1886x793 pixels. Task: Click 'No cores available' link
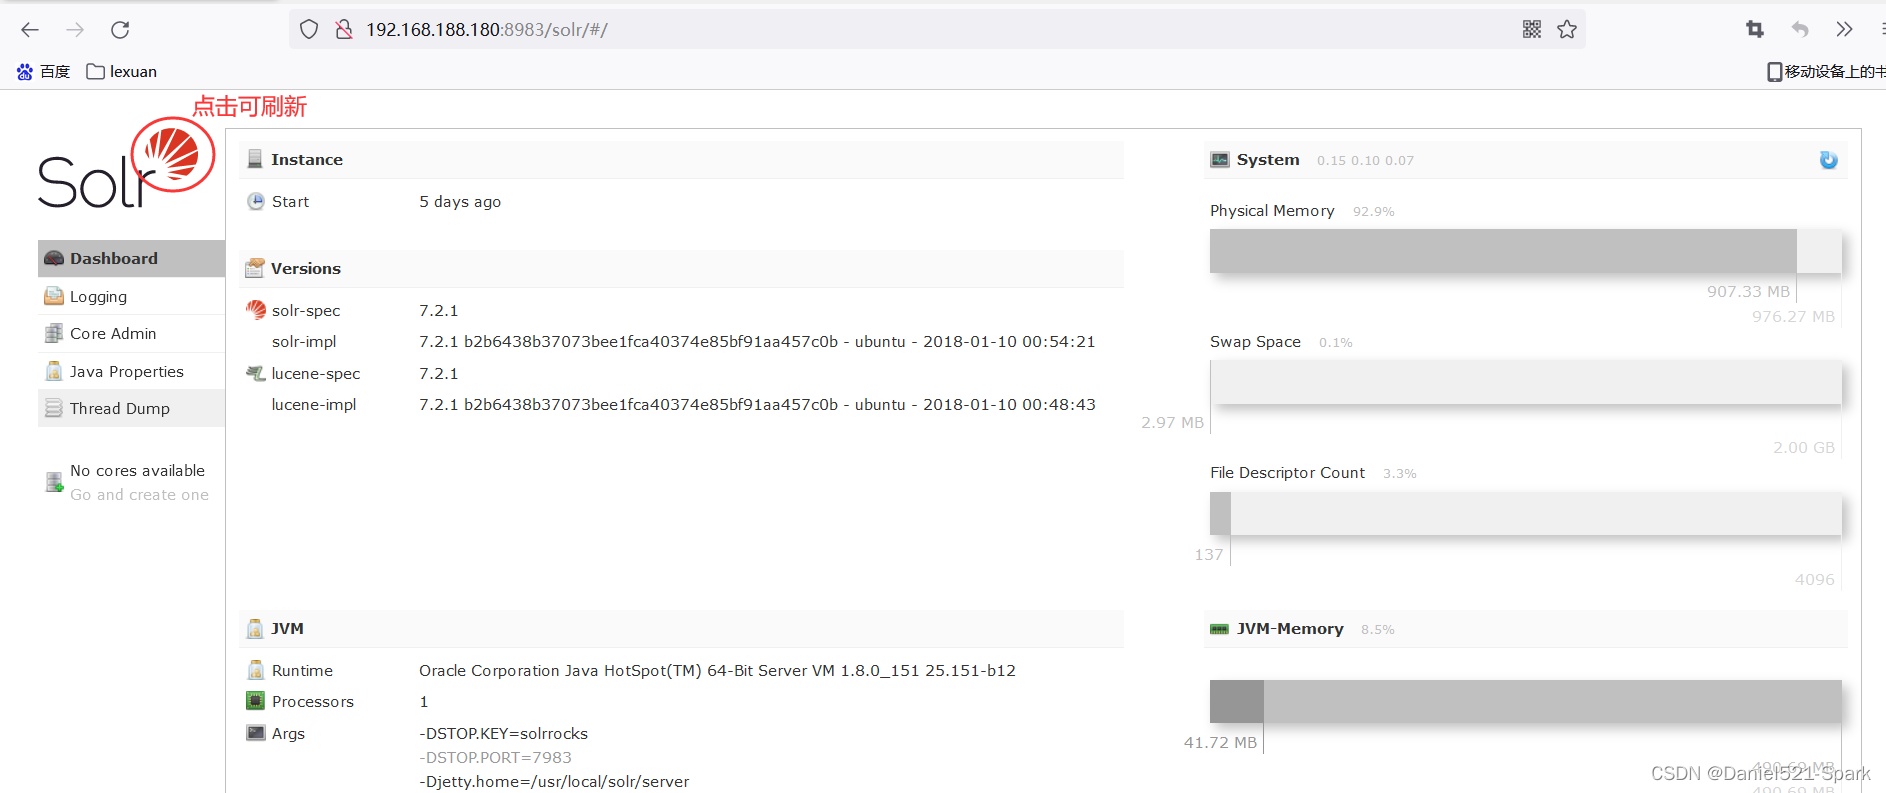coord(137,470)
